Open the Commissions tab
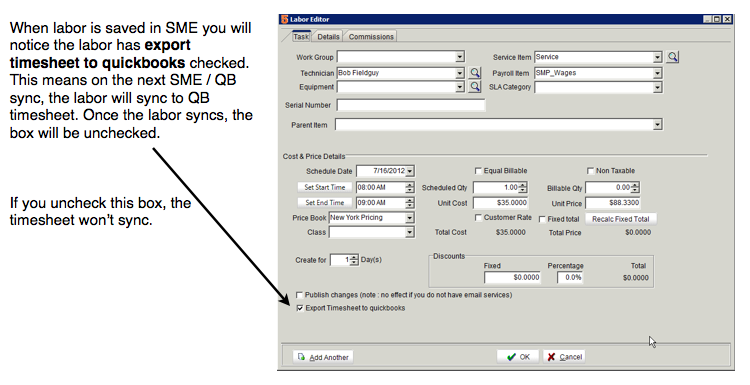The width and height of the screenshot is (750, 385). coord(371,36)
